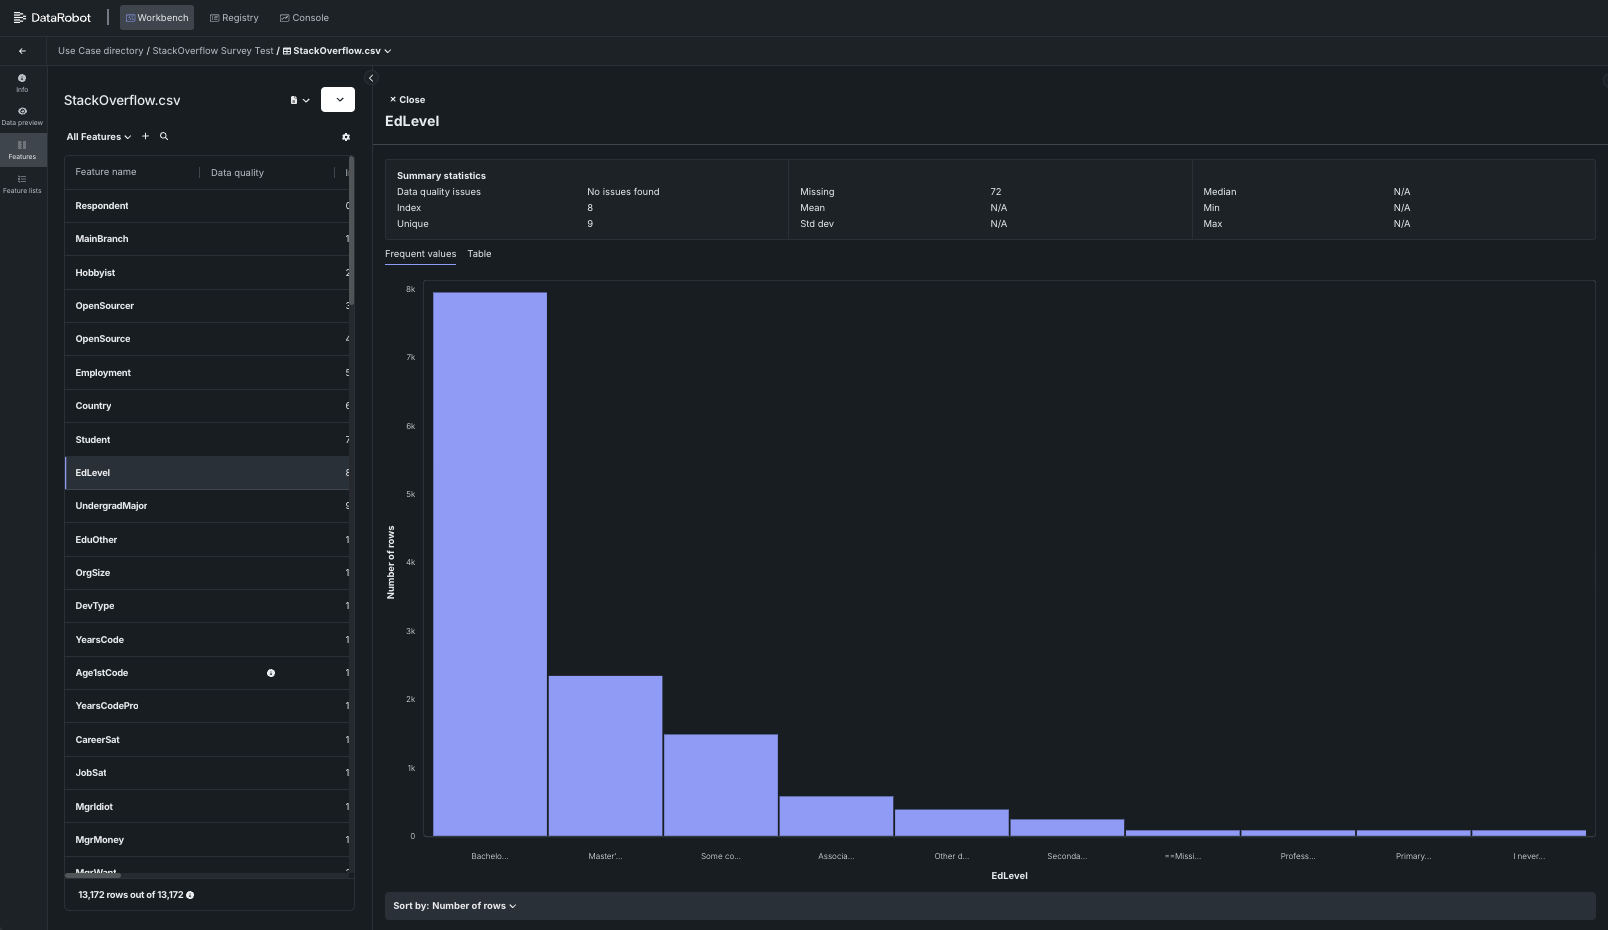1608x930 pixels.
Task: Expand the All Features dropdown
Action: (x=98, y=137)
